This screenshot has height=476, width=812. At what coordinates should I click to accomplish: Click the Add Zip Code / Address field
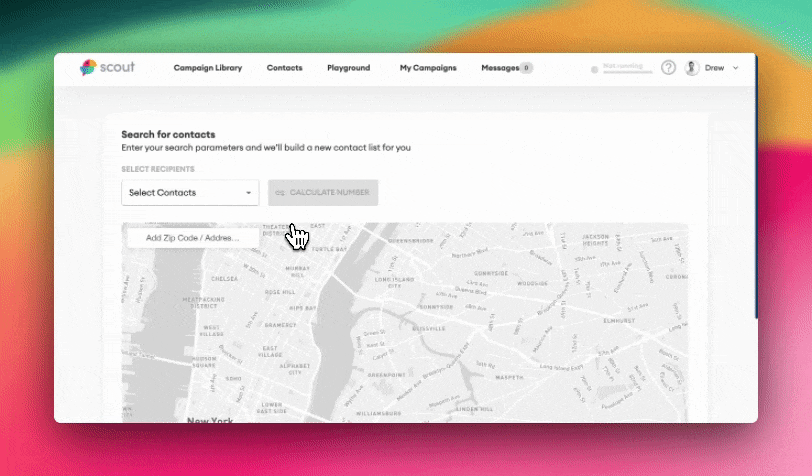tap(193, 238)
